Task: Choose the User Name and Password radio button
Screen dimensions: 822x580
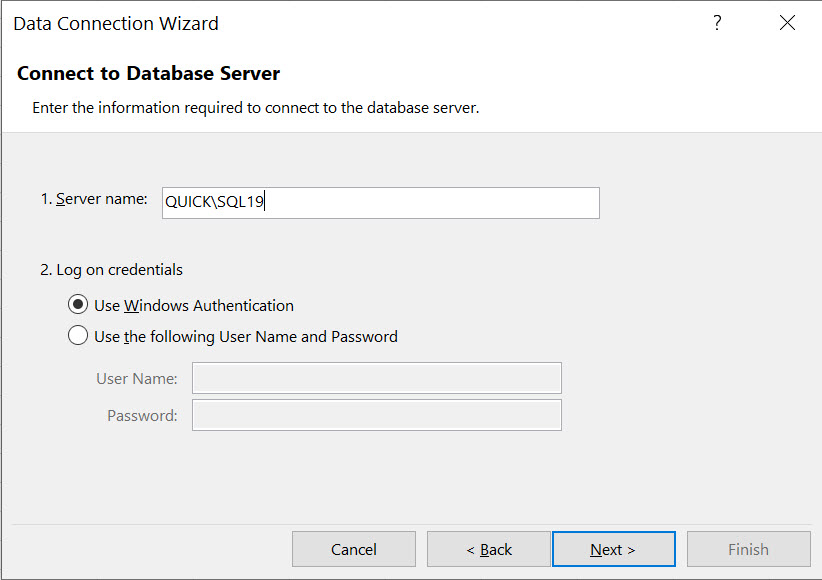Action: [x=78, y=336]
